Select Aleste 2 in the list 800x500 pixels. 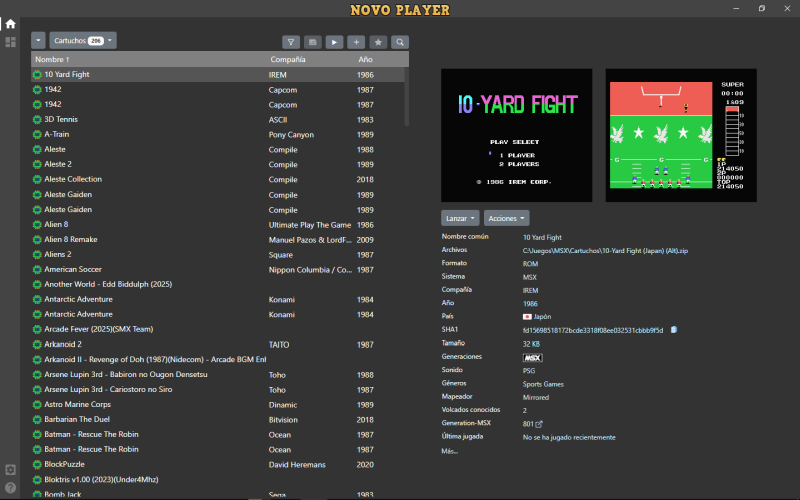click(x=218, y=164)
